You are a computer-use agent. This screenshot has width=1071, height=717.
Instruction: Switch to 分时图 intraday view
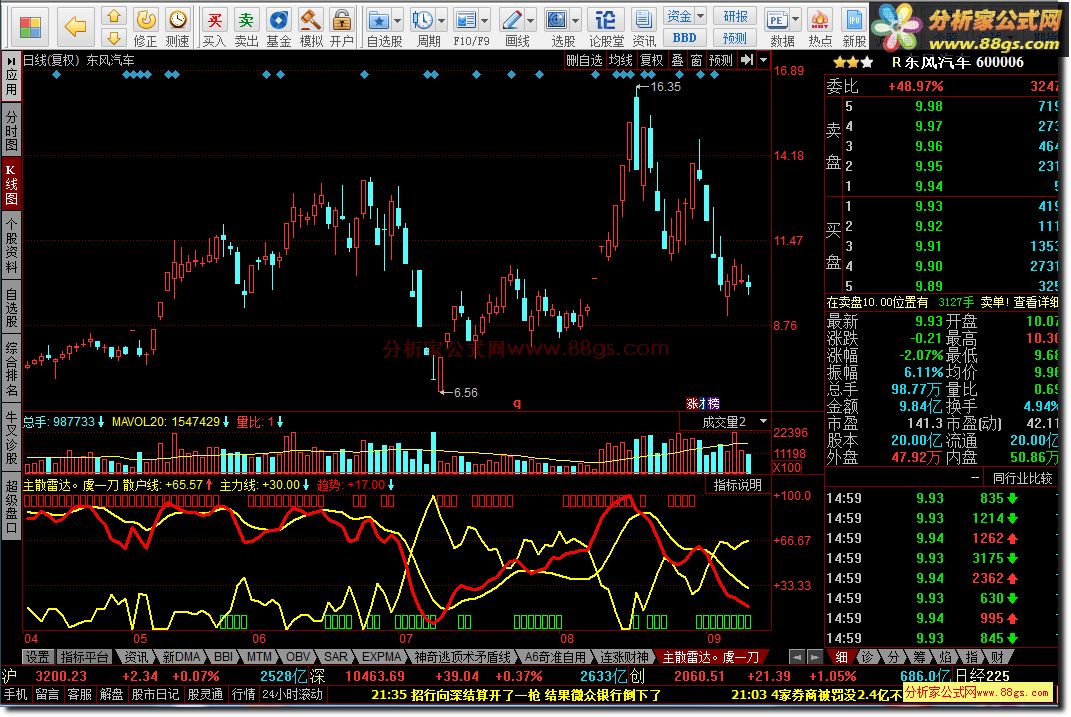pyautogui.click(x=11, y=128)
